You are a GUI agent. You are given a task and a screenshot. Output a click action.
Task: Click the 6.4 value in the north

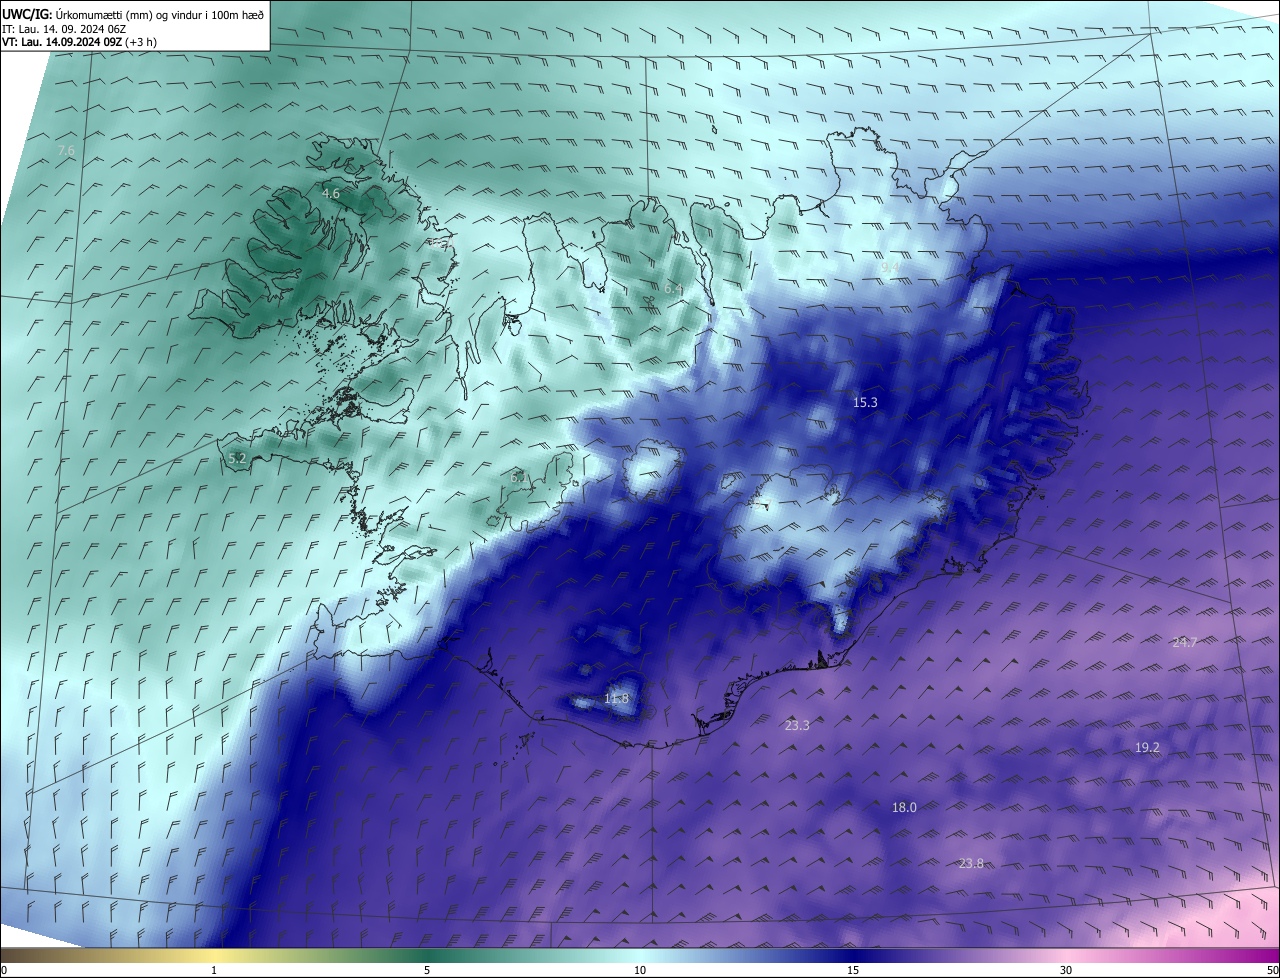tap(673, 289)
